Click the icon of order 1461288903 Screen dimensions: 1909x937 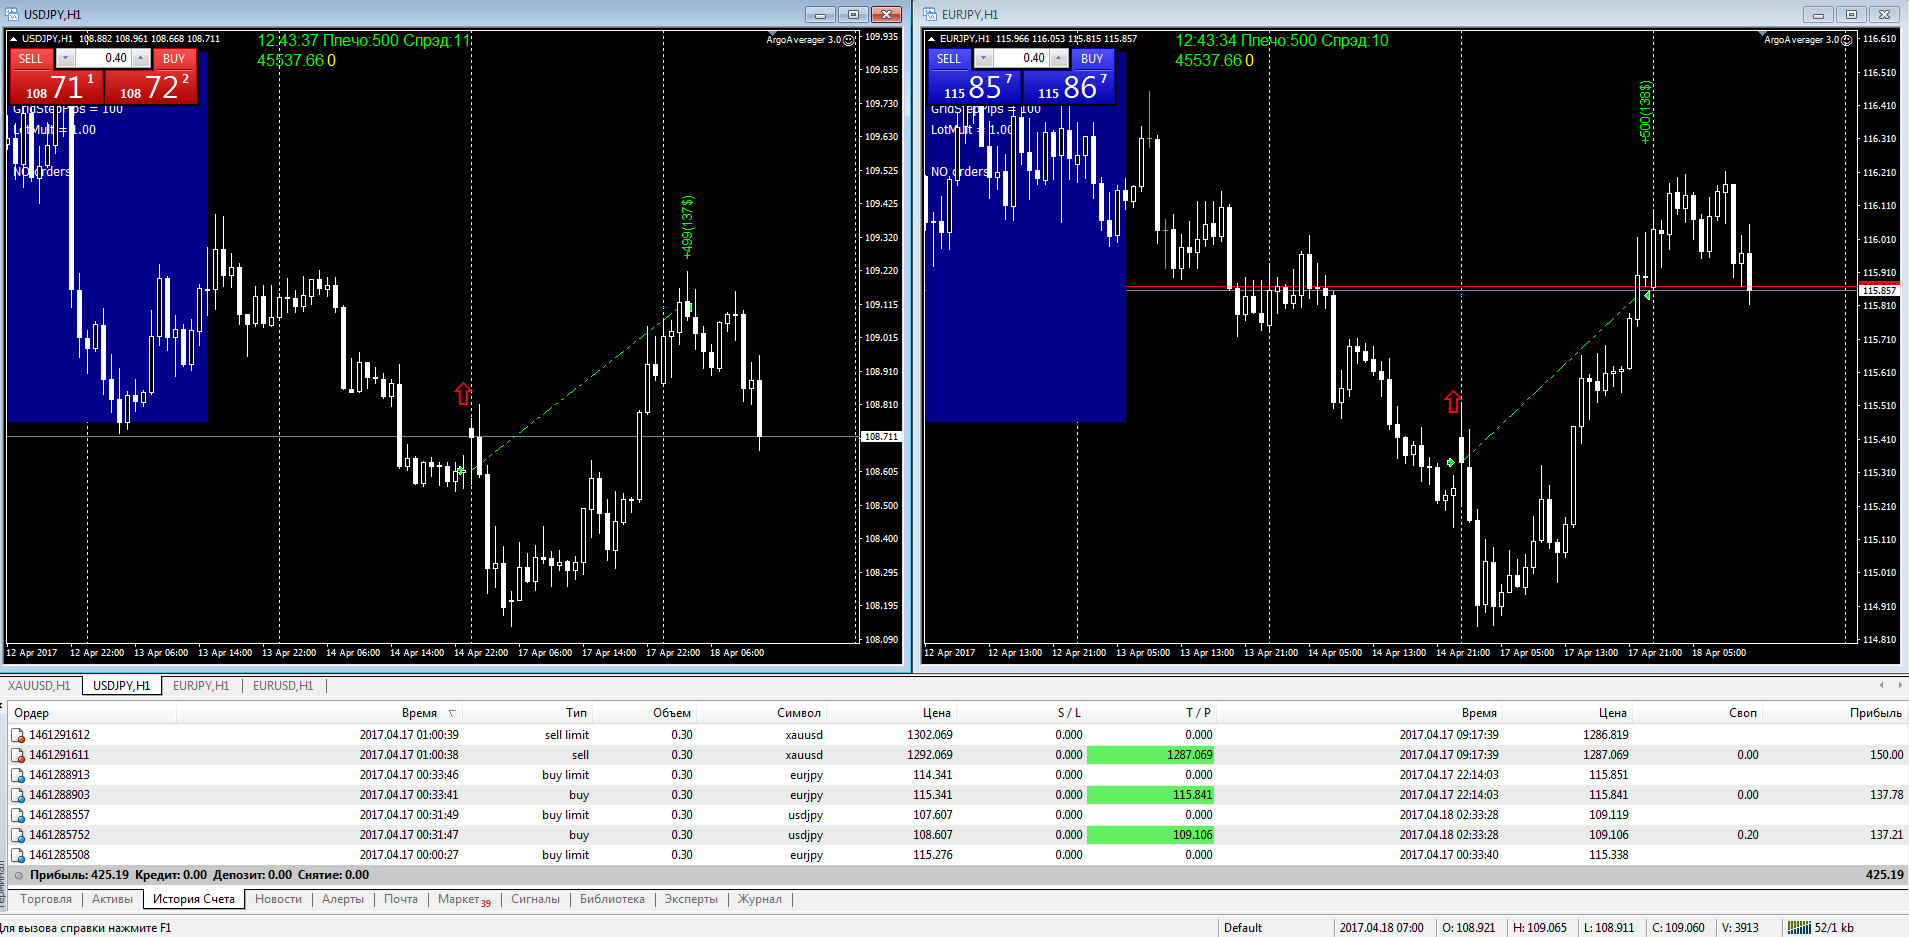[x=17, y=795]
